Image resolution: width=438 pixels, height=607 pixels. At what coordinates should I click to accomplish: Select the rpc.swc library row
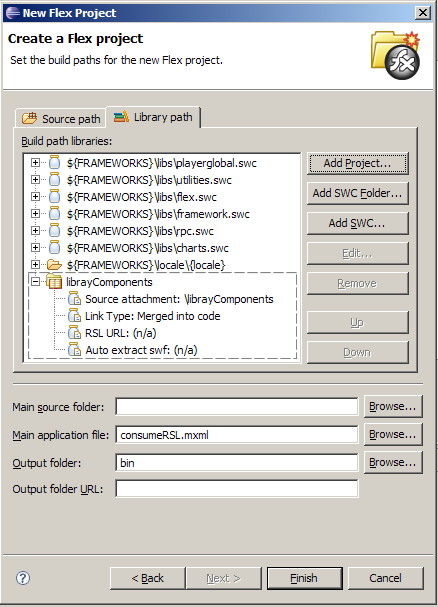(x=140, y=231)
